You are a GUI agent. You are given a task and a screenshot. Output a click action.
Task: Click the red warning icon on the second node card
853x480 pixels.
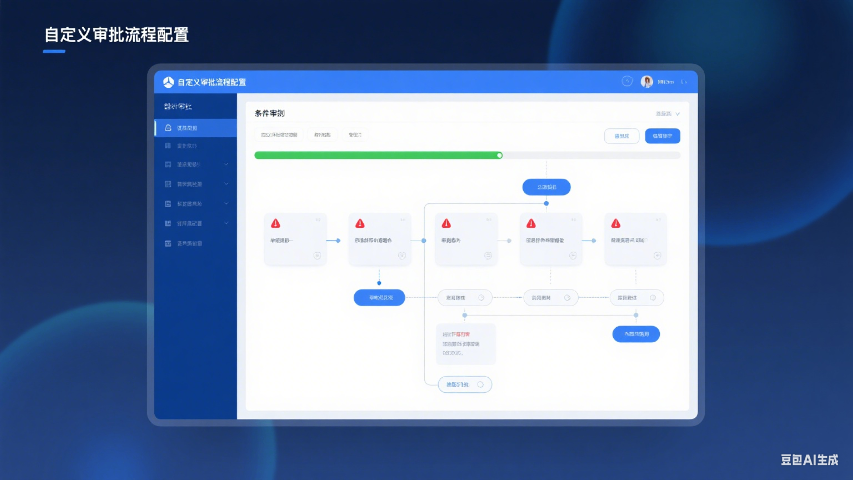360,223
